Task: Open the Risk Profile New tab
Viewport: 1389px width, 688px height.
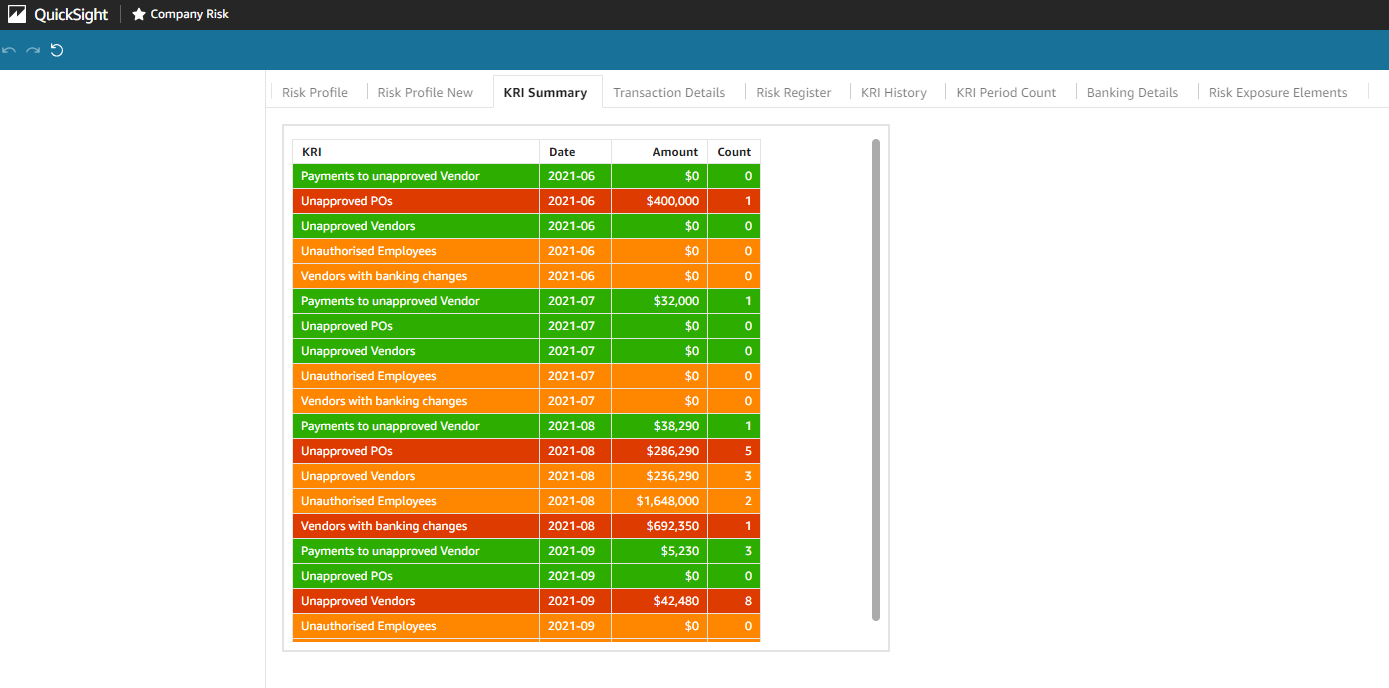Action: coord(425,92)
